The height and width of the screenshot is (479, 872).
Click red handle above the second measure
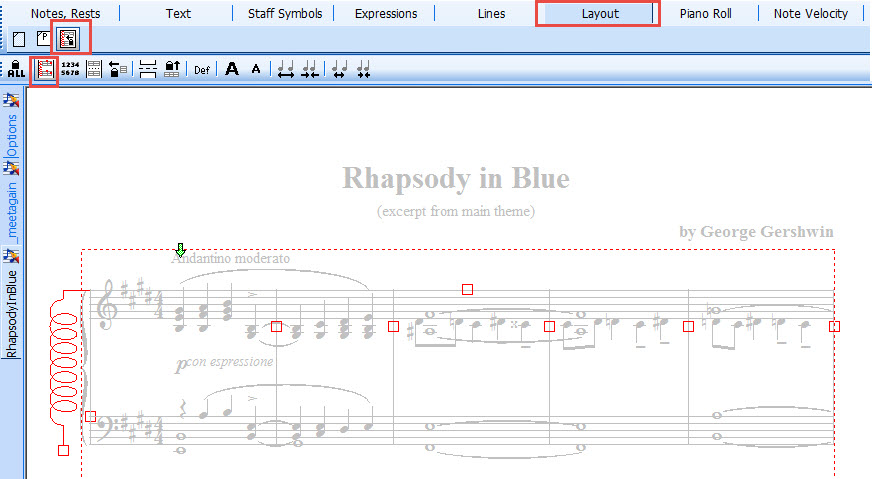click(467, 289)
